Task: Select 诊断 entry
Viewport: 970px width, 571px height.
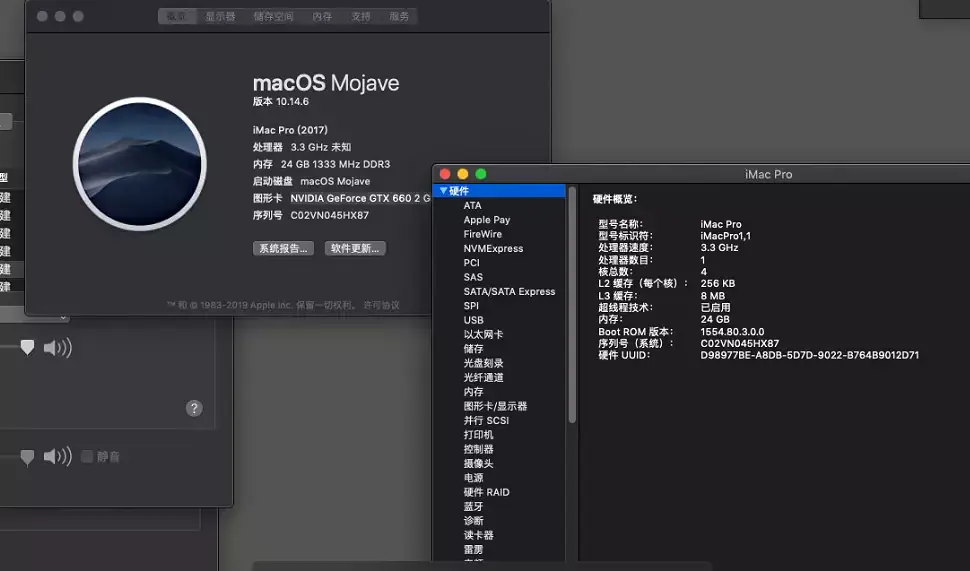Action: (473, 521)
